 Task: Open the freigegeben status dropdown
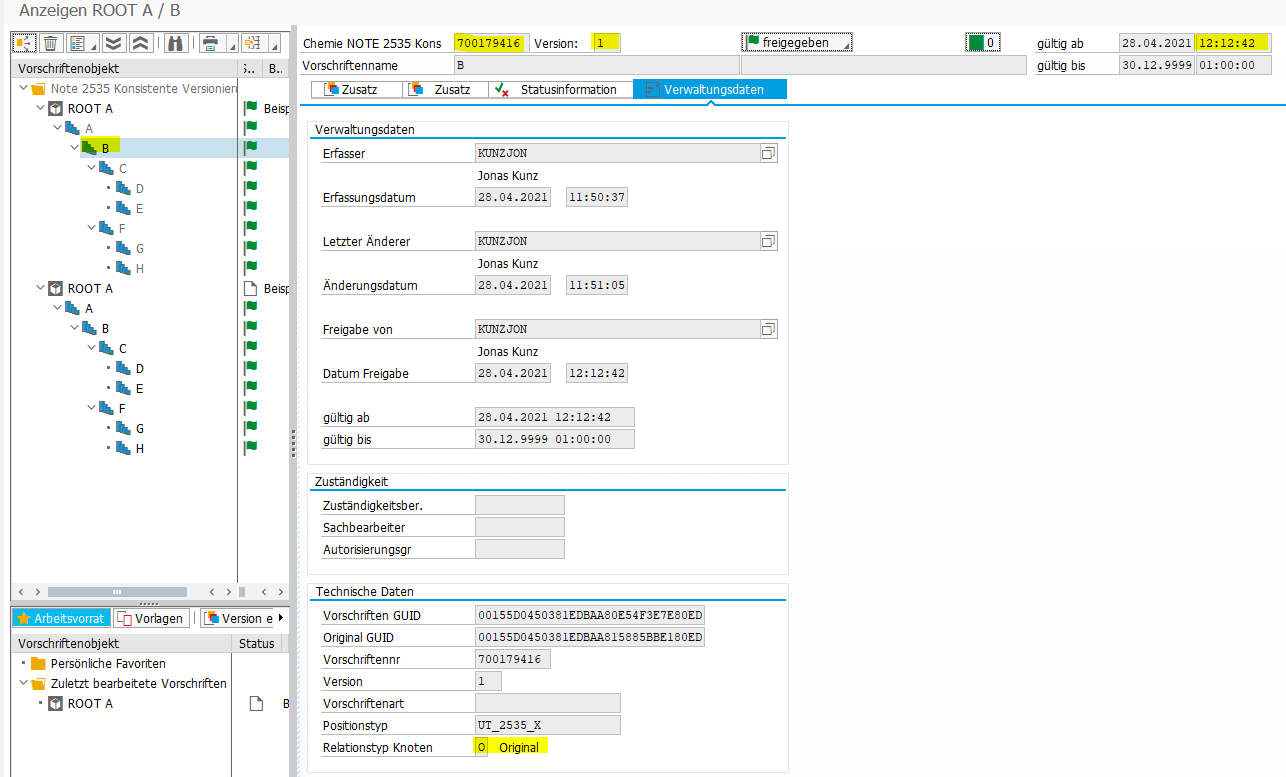point(797,43)
